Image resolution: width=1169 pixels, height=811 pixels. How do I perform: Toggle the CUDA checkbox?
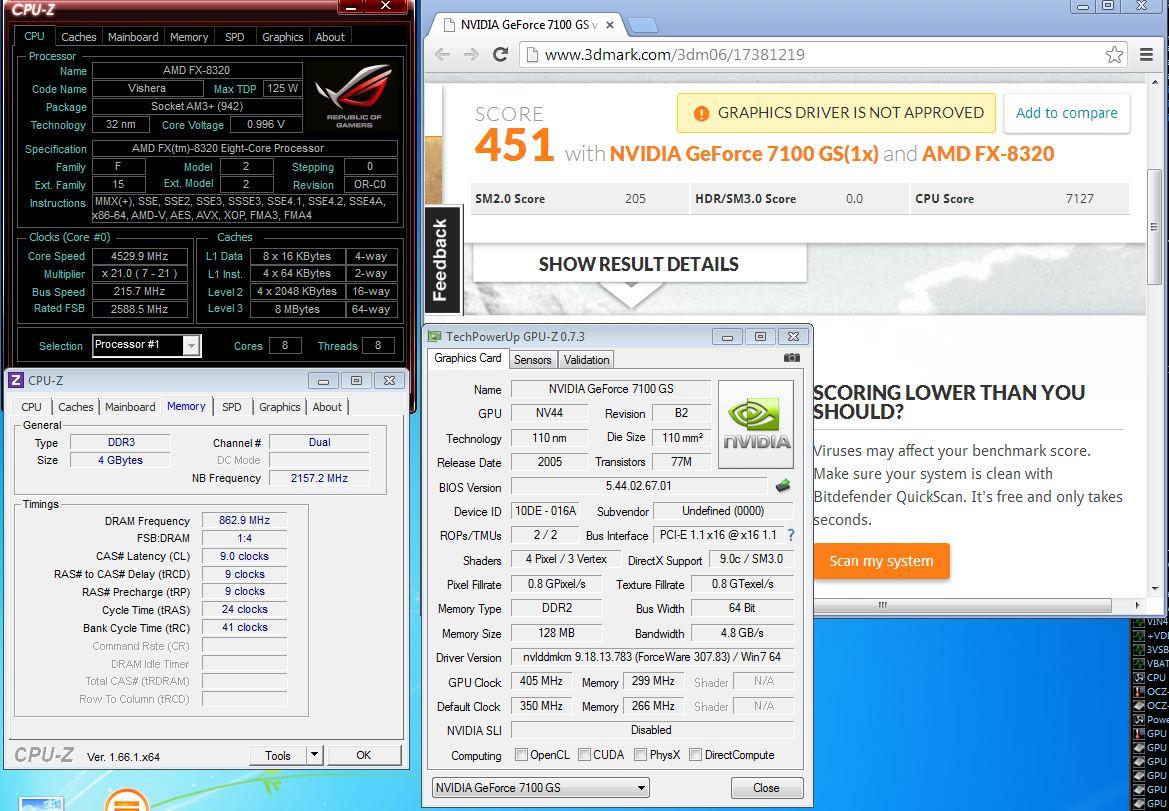584,754
